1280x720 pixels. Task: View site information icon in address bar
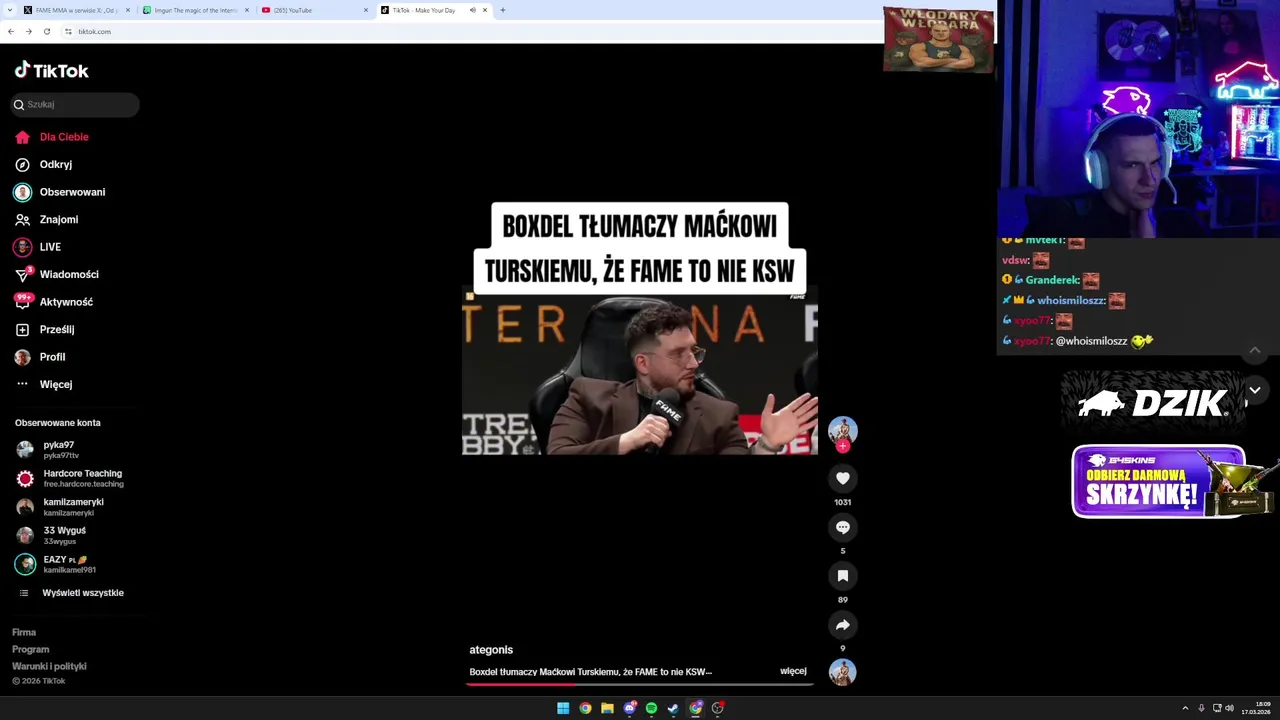(68, 31)
